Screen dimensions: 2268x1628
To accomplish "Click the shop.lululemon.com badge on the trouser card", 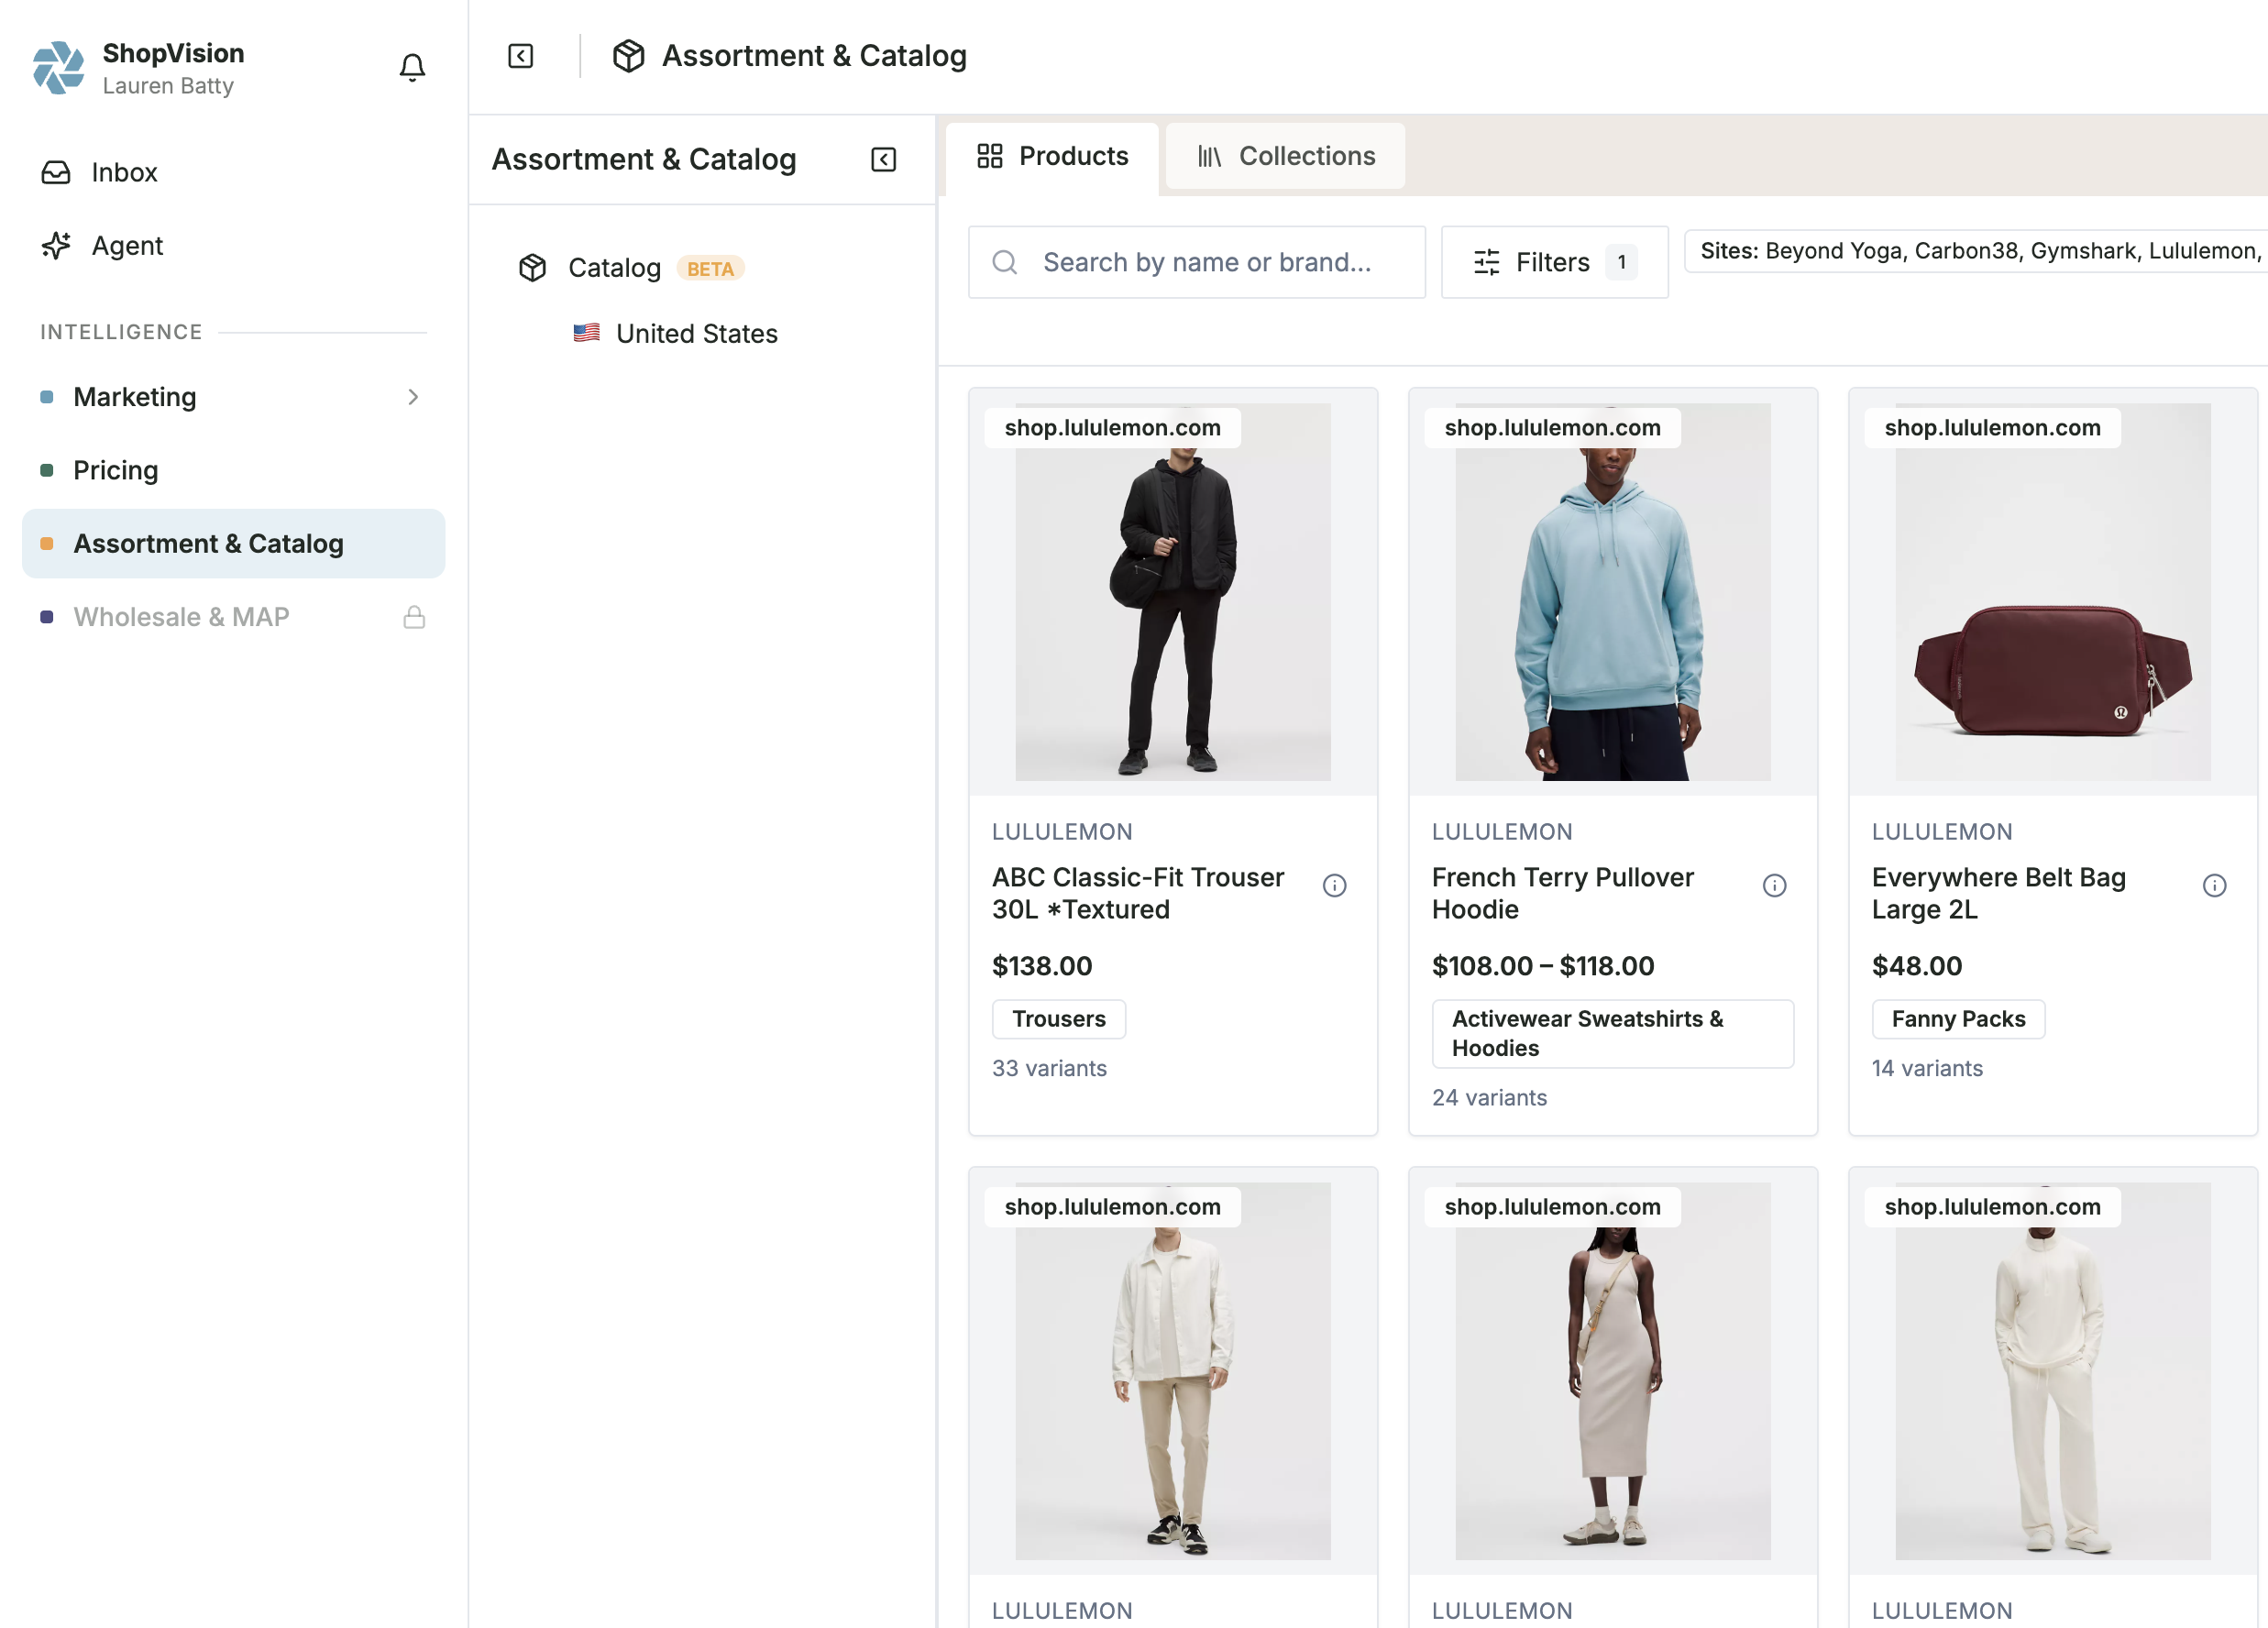I will 1113,428.
